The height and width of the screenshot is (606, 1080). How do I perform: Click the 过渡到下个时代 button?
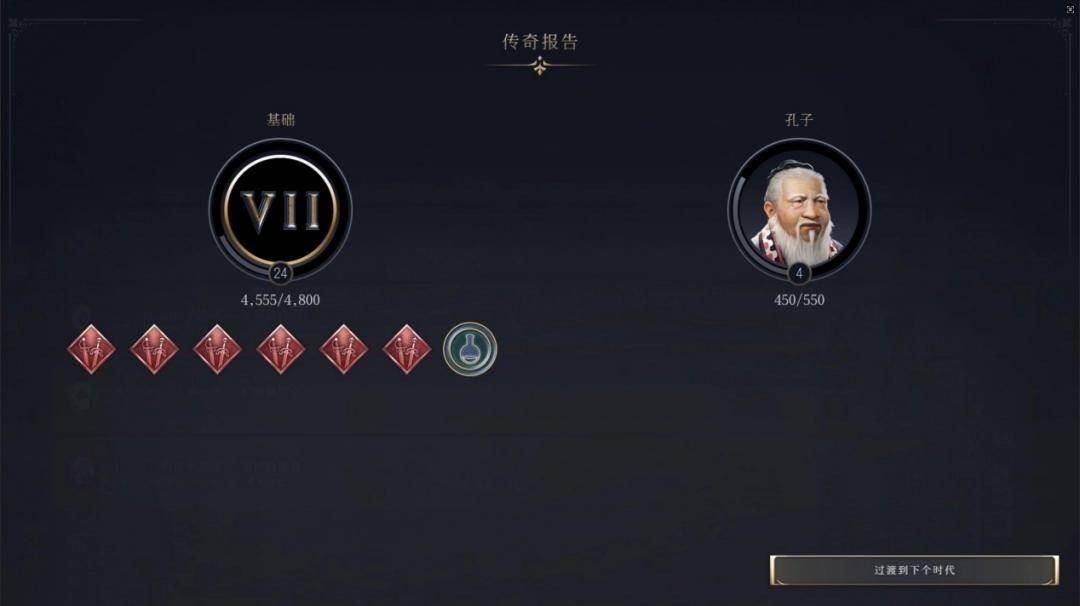914,570
